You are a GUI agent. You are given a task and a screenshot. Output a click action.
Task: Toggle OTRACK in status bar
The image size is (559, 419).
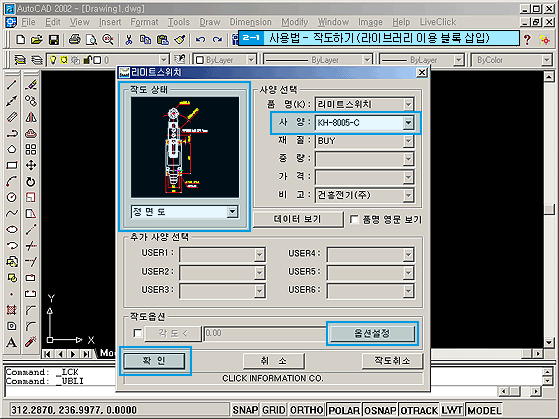pyautogui.click(x=419, y=410)
